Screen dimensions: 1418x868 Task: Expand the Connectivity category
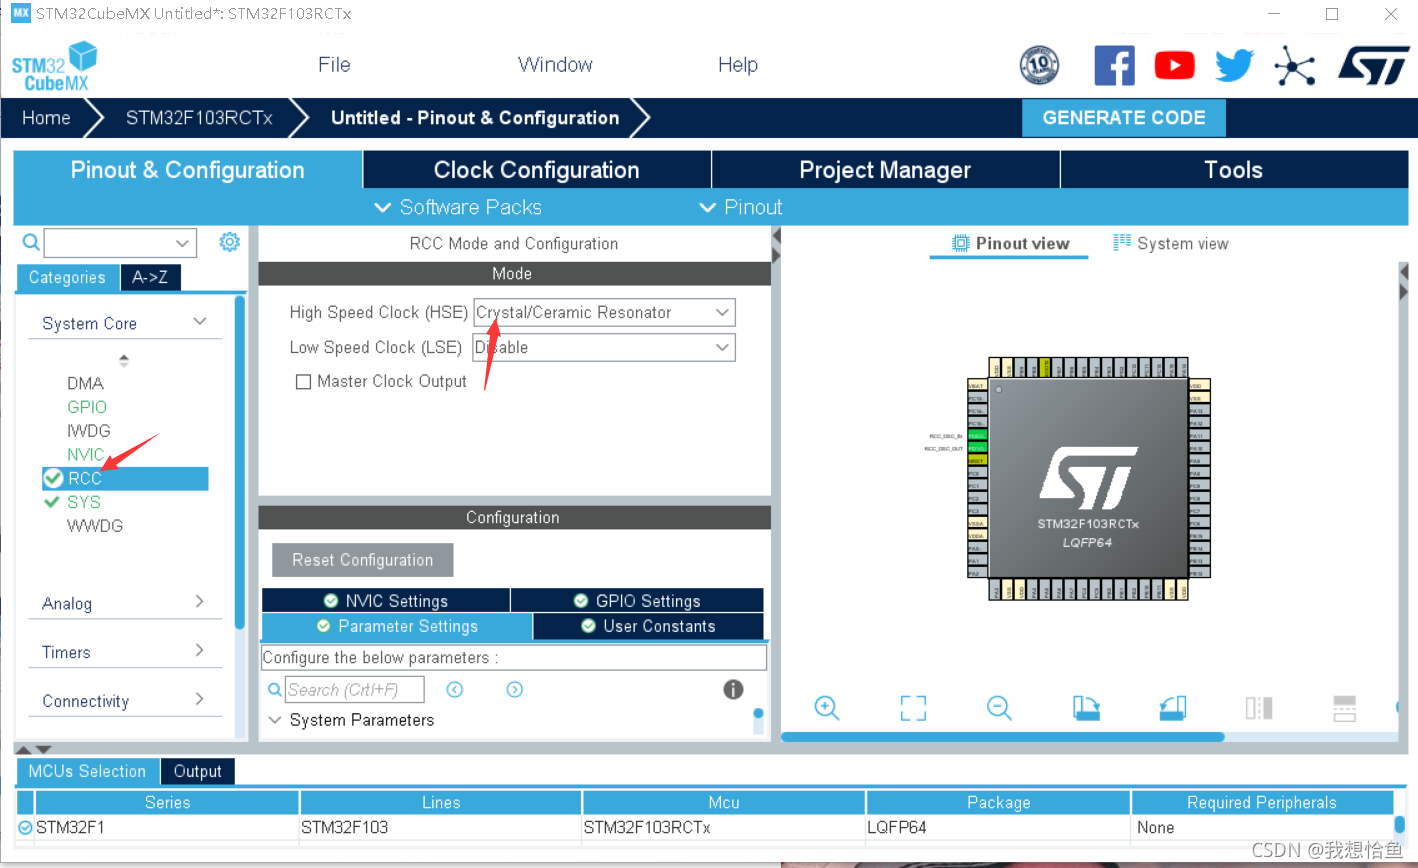tap(199, 699)
